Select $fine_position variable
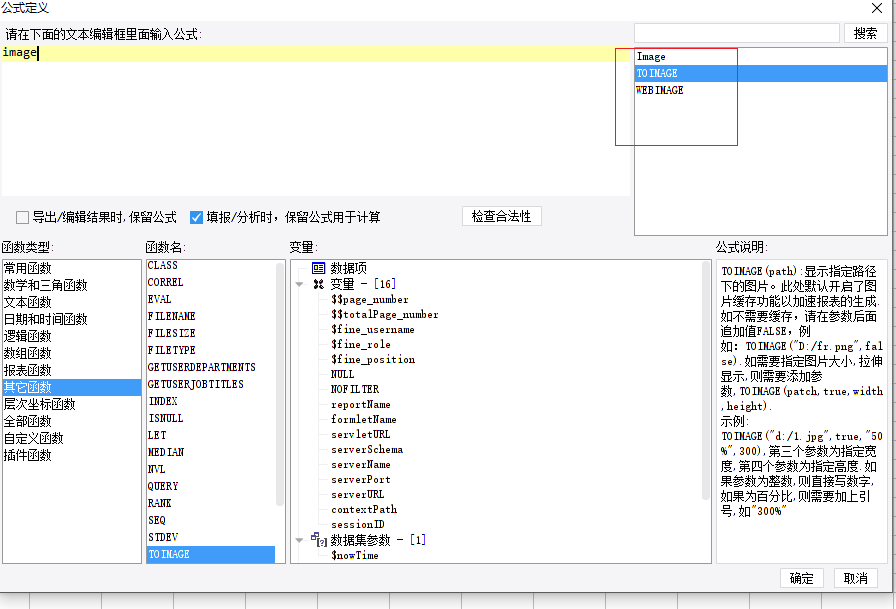This screenshot has width=896, height=609. pos(373,359)
